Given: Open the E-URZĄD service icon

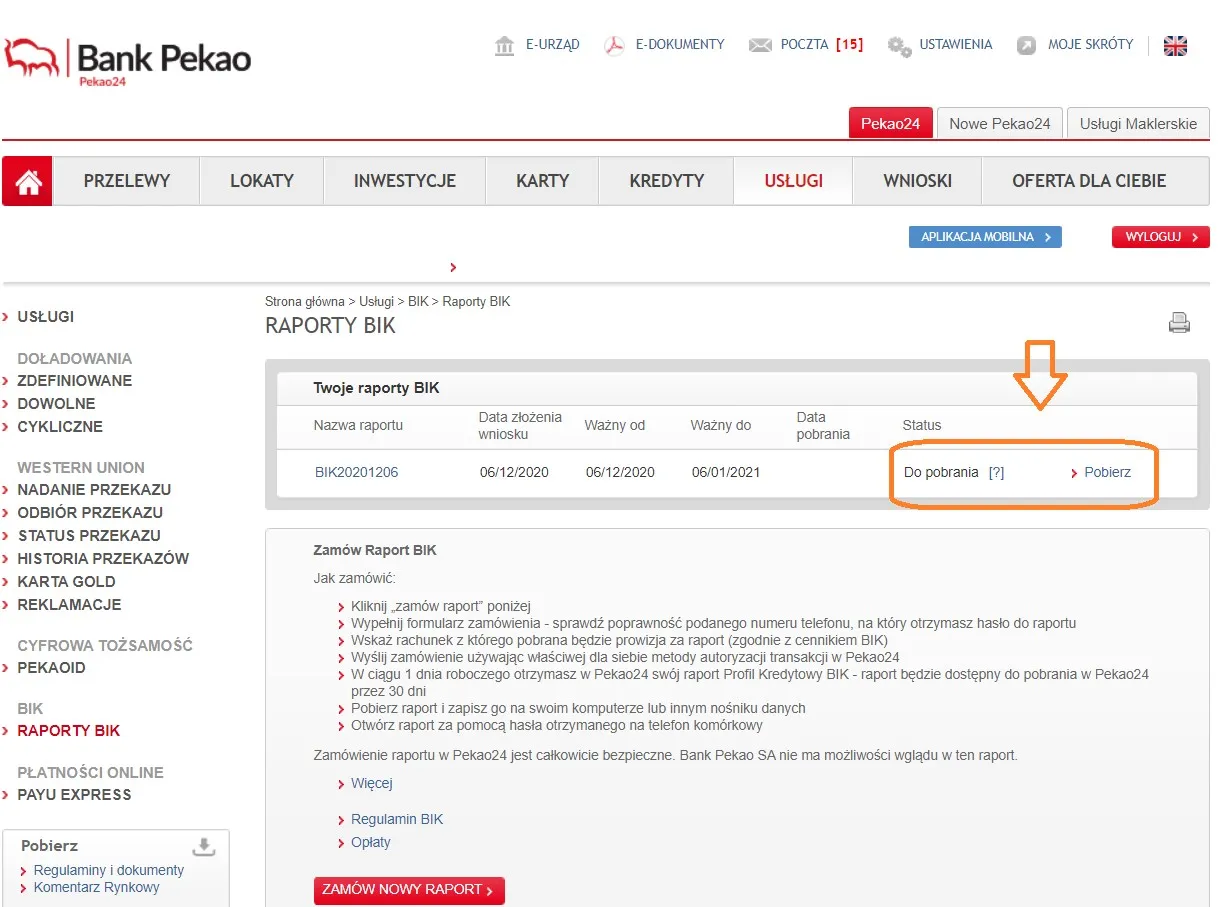Looking at the screenshot, I should (x=505, y=44).
